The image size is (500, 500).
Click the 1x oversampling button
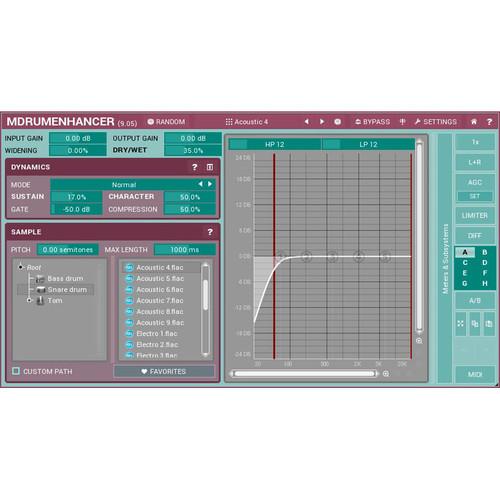click(x=475, y=142)
